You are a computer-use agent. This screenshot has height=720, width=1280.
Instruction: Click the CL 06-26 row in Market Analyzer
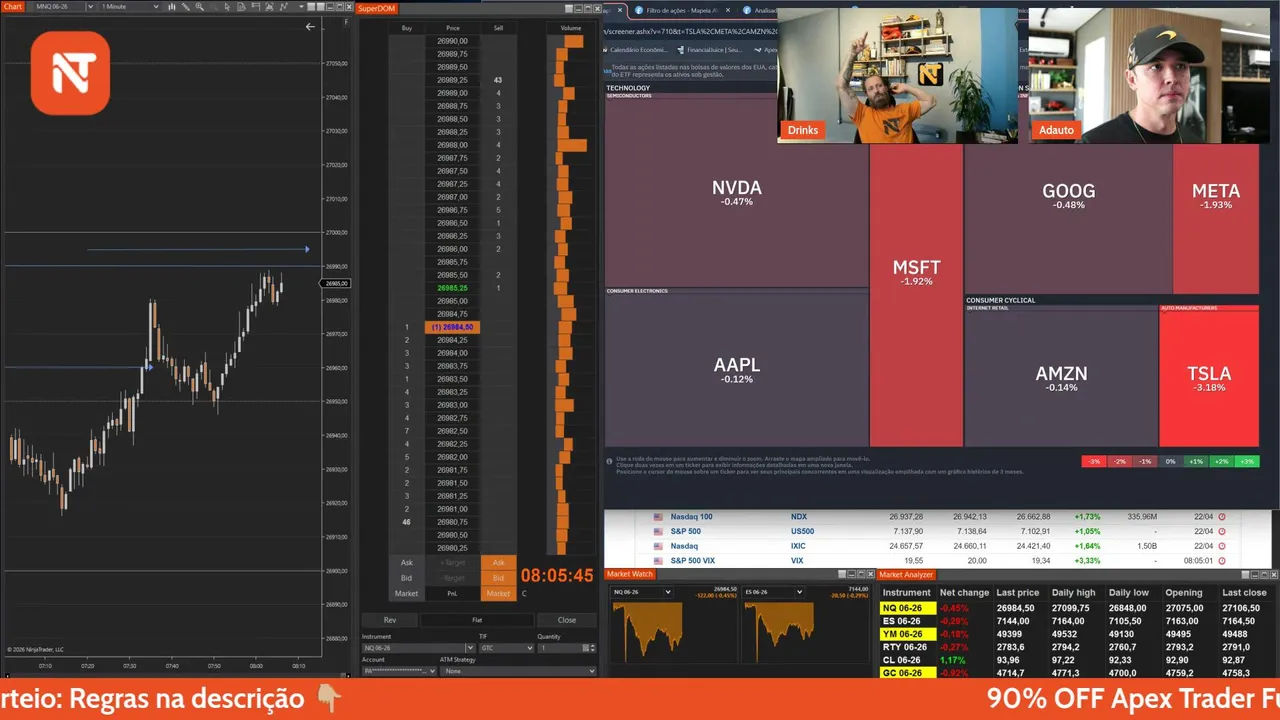1078,660
